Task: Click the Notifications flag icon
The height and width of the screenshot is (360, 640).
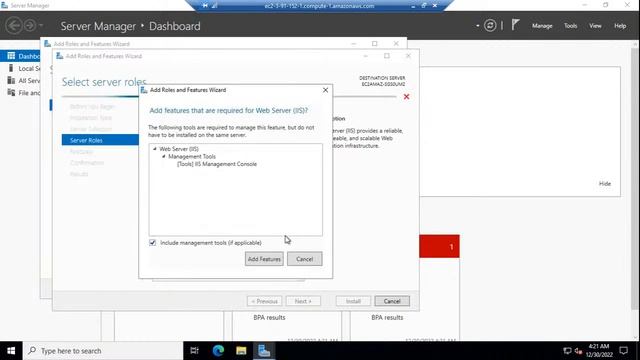Action: pos(515,25)
